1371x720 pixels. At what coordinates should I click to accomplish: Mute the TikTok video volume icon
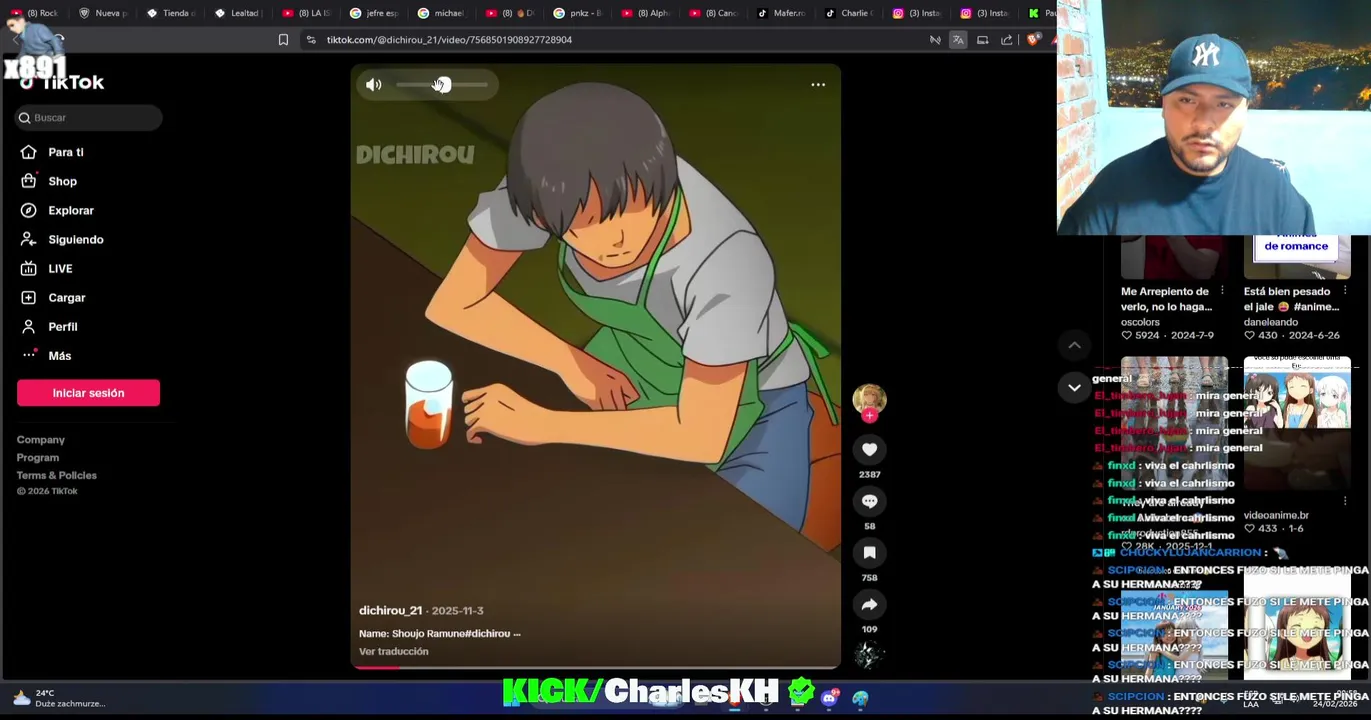[x=374, y=85]
